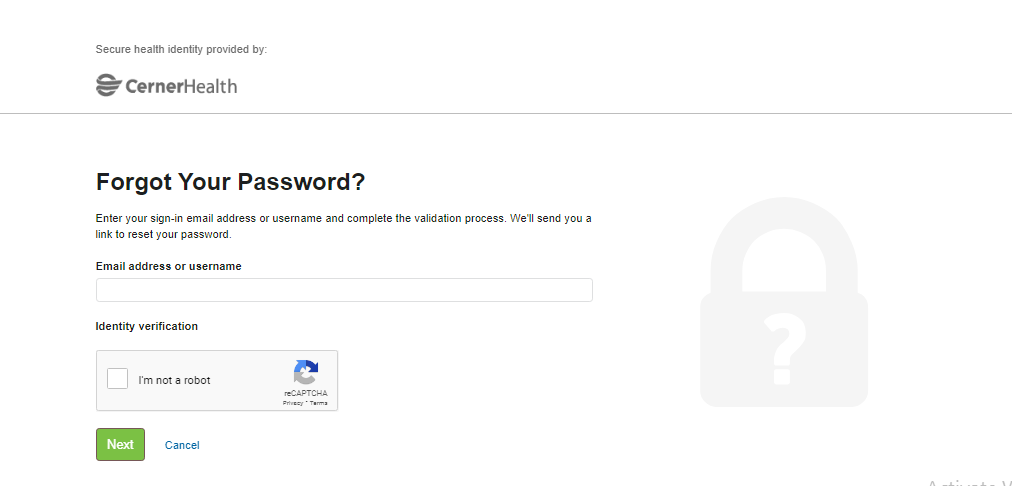
Task: Click the question mark inside the padlock
Action: pos(784,349)
